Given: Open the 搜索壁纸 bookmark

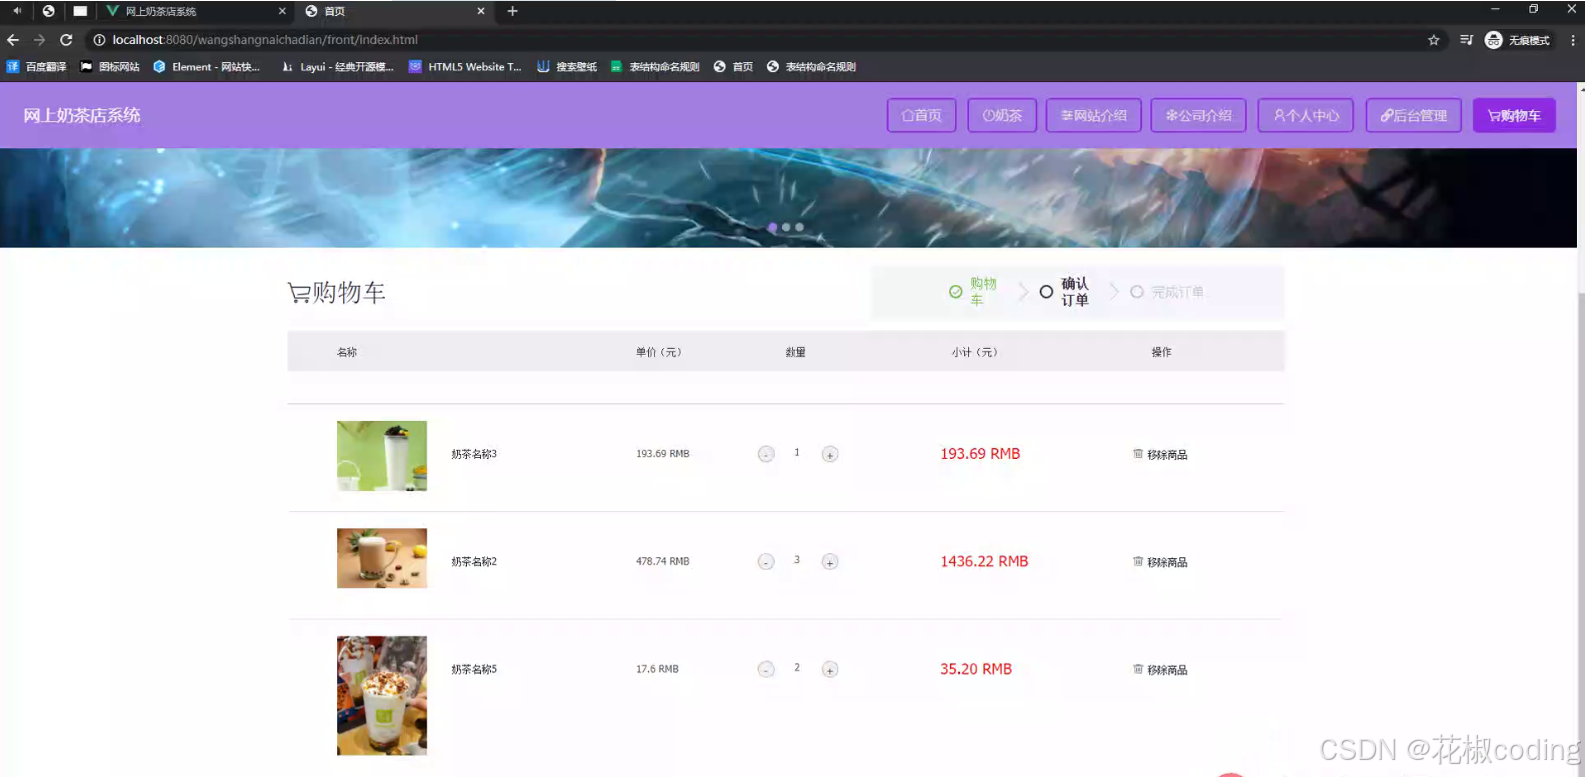Looking at the screenshot, I should tap(567, 67).
